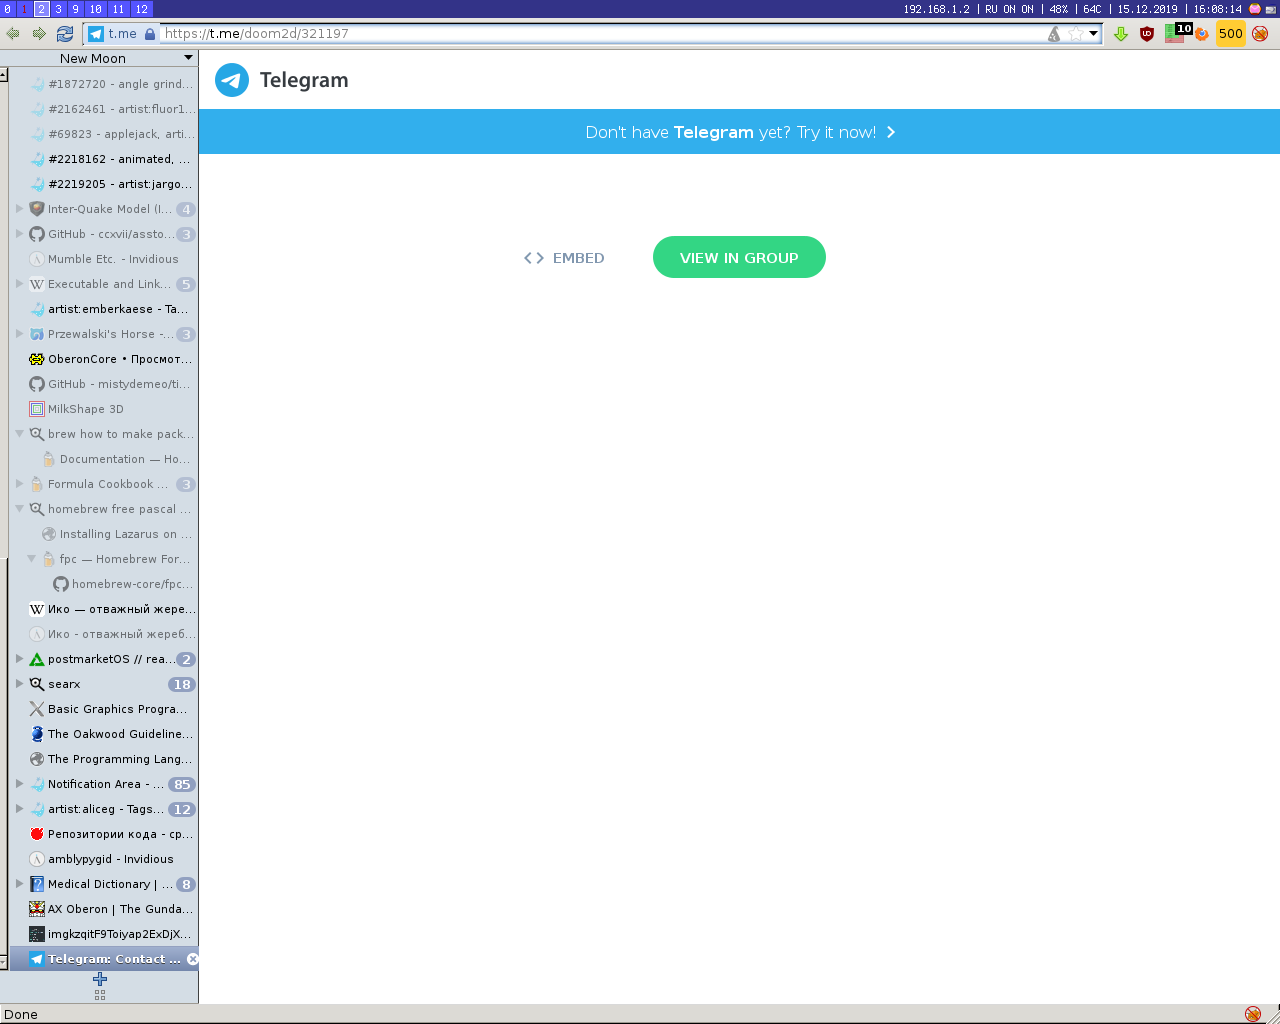Open the uBlock Origin shield icon
This screenshot has height=1024, width=1280.
(1147, 34)
